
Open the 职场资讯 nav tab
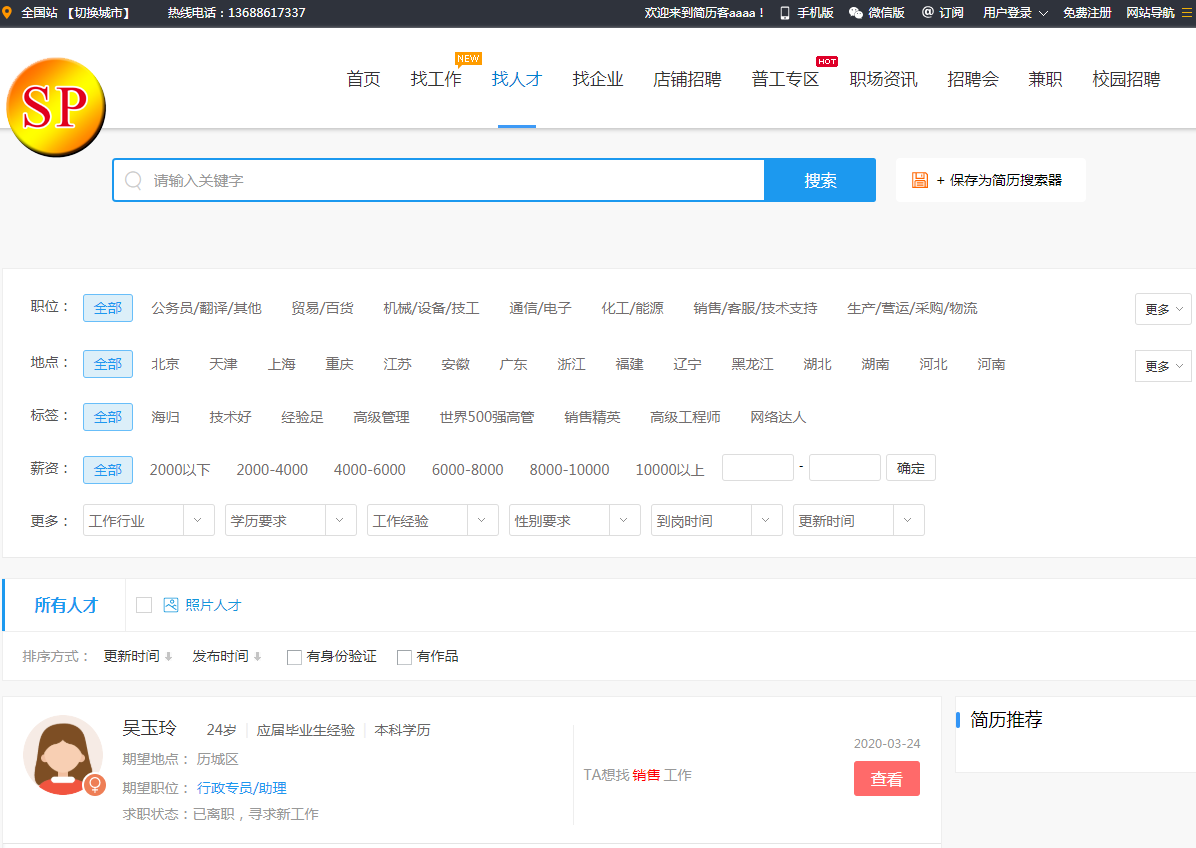click(883, 79)
